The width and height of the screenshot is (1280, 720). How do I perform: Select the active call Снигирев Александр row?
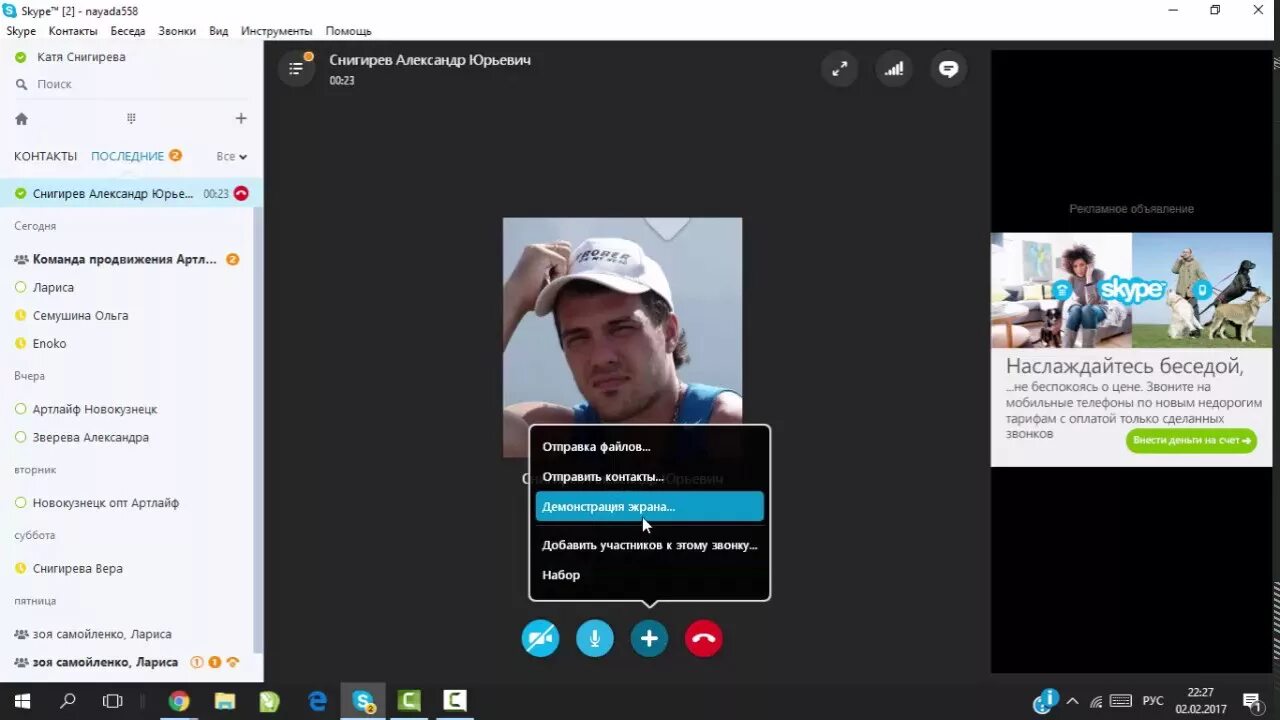coord(131,193)
